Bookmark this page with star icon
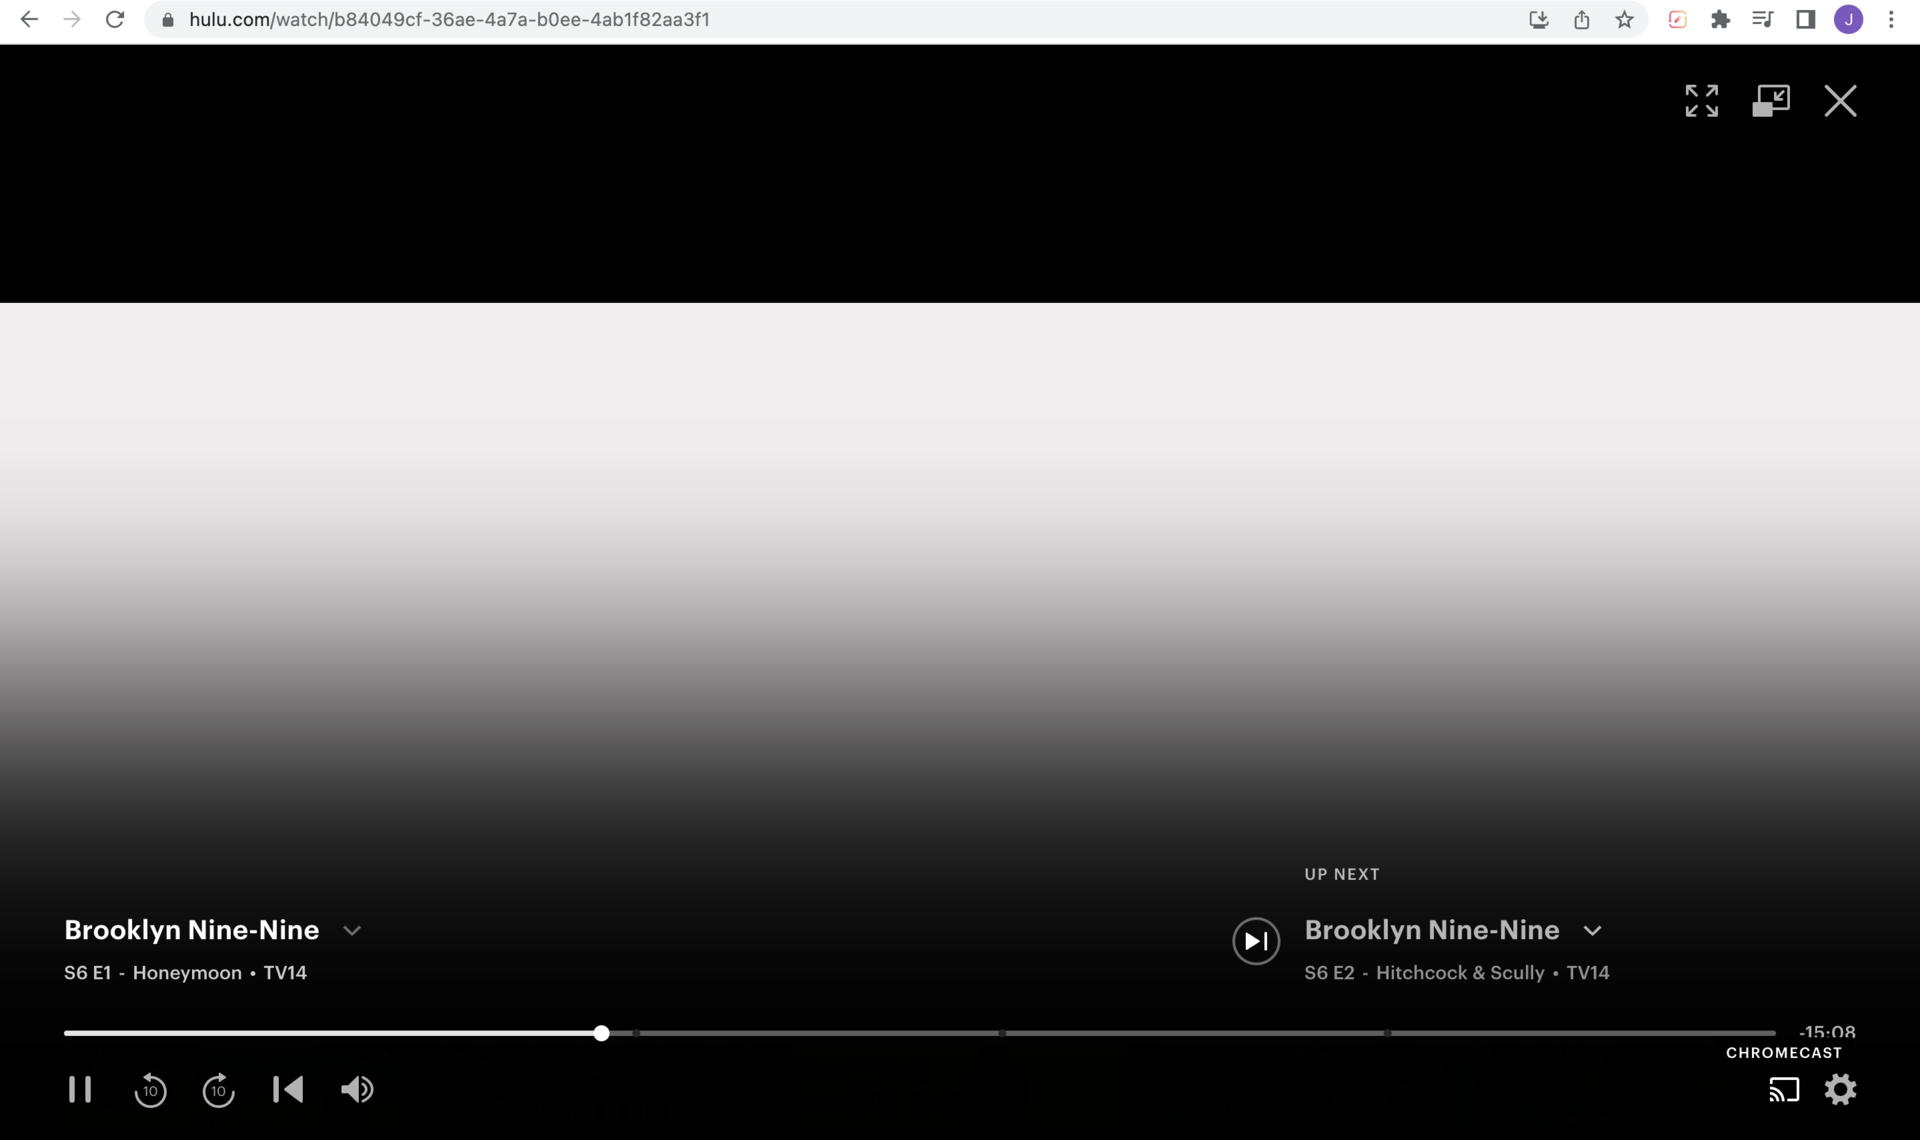 (1624, 20)
